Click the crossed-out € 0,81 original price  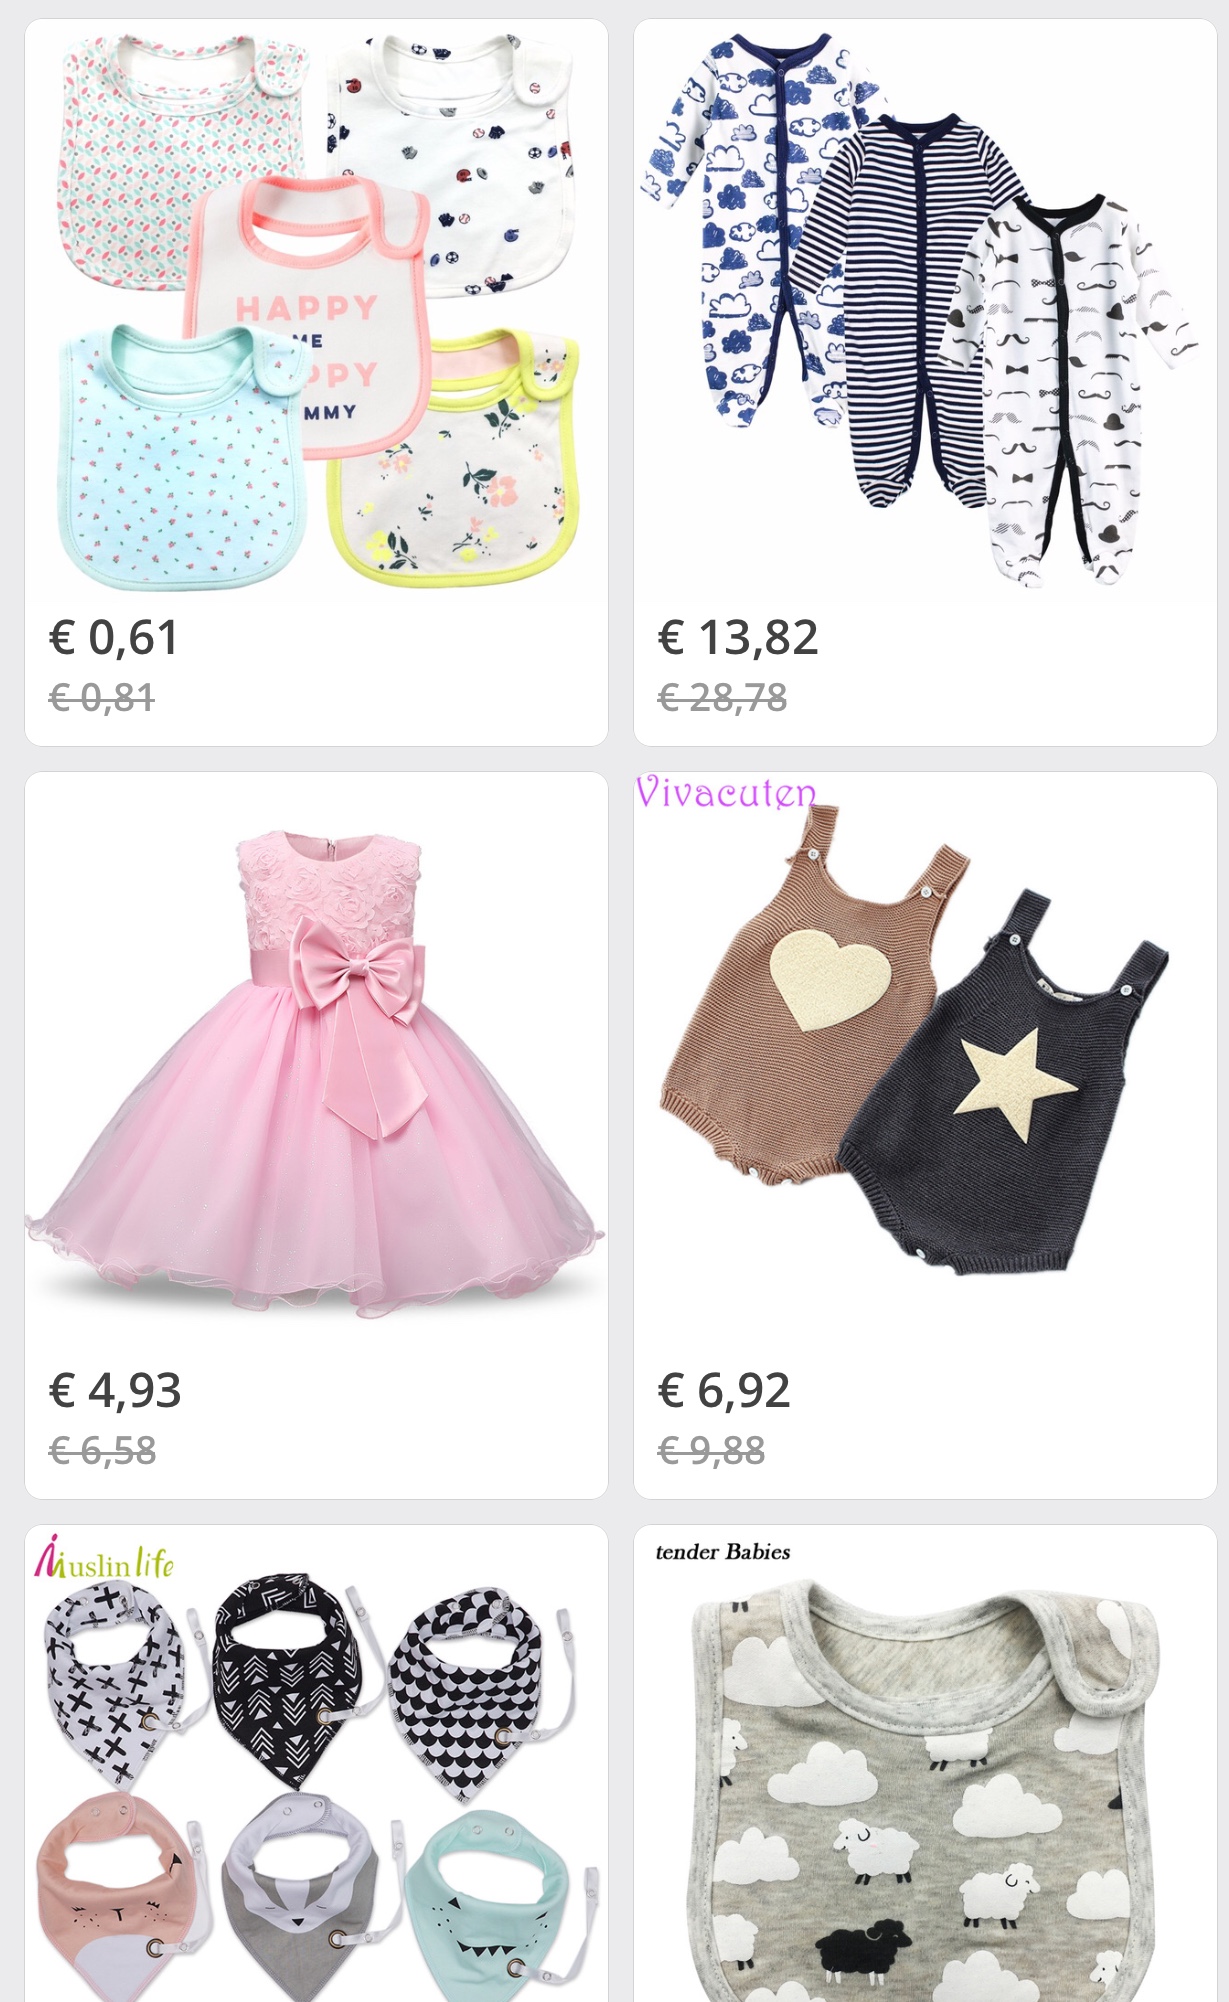point(102,697)
